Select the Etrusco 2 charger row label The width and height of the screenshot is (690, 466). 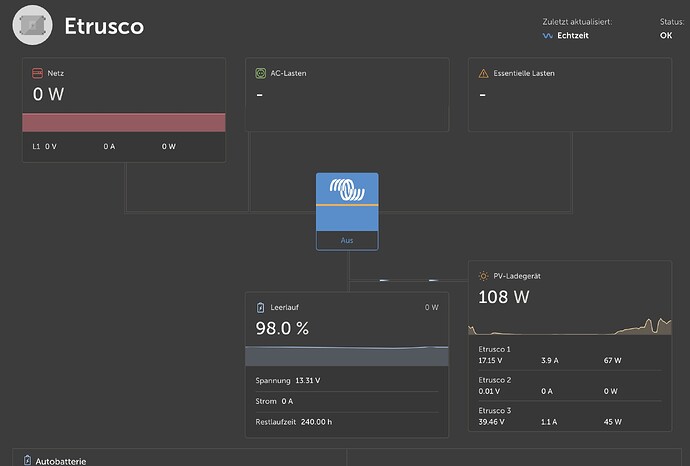[495, 380]
